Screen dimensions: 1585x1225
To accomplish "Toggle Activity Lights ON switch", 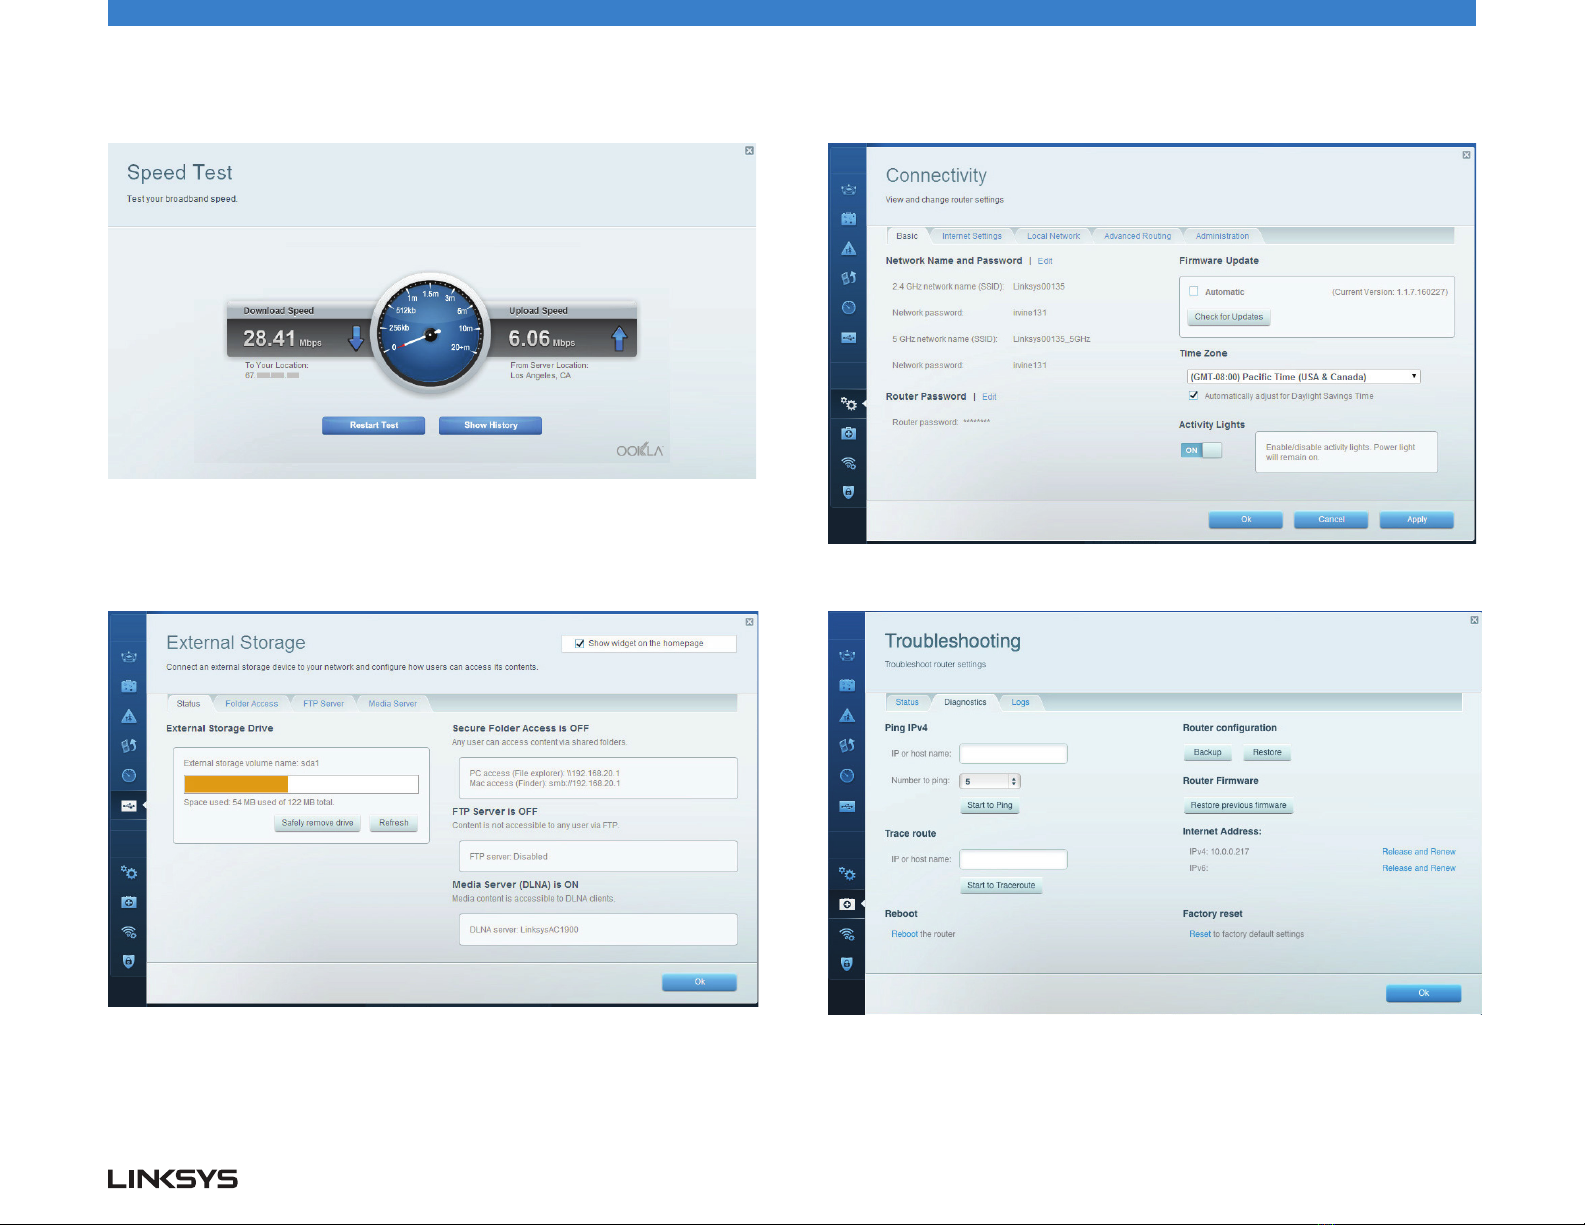I will [1201, 450].
